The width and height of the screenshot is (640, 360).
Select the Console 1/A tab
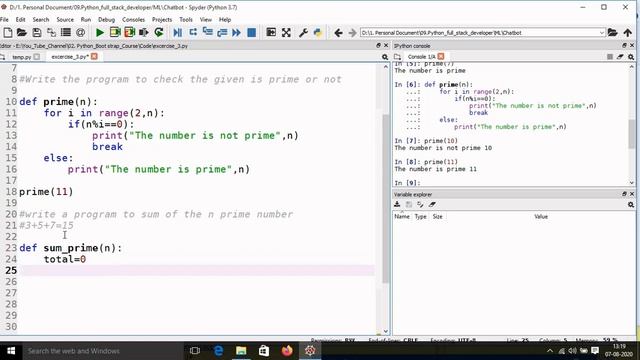point(421,57)
